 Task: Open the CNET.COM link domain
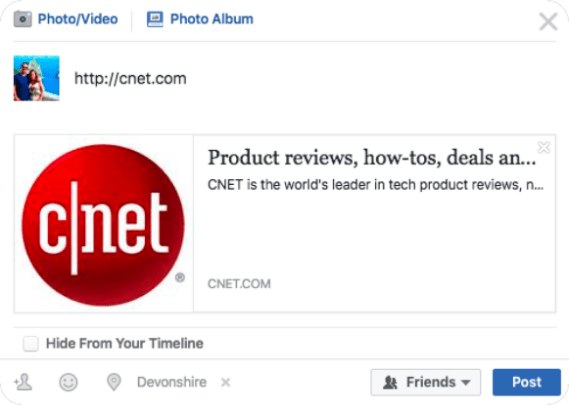(x=239, y=283)
